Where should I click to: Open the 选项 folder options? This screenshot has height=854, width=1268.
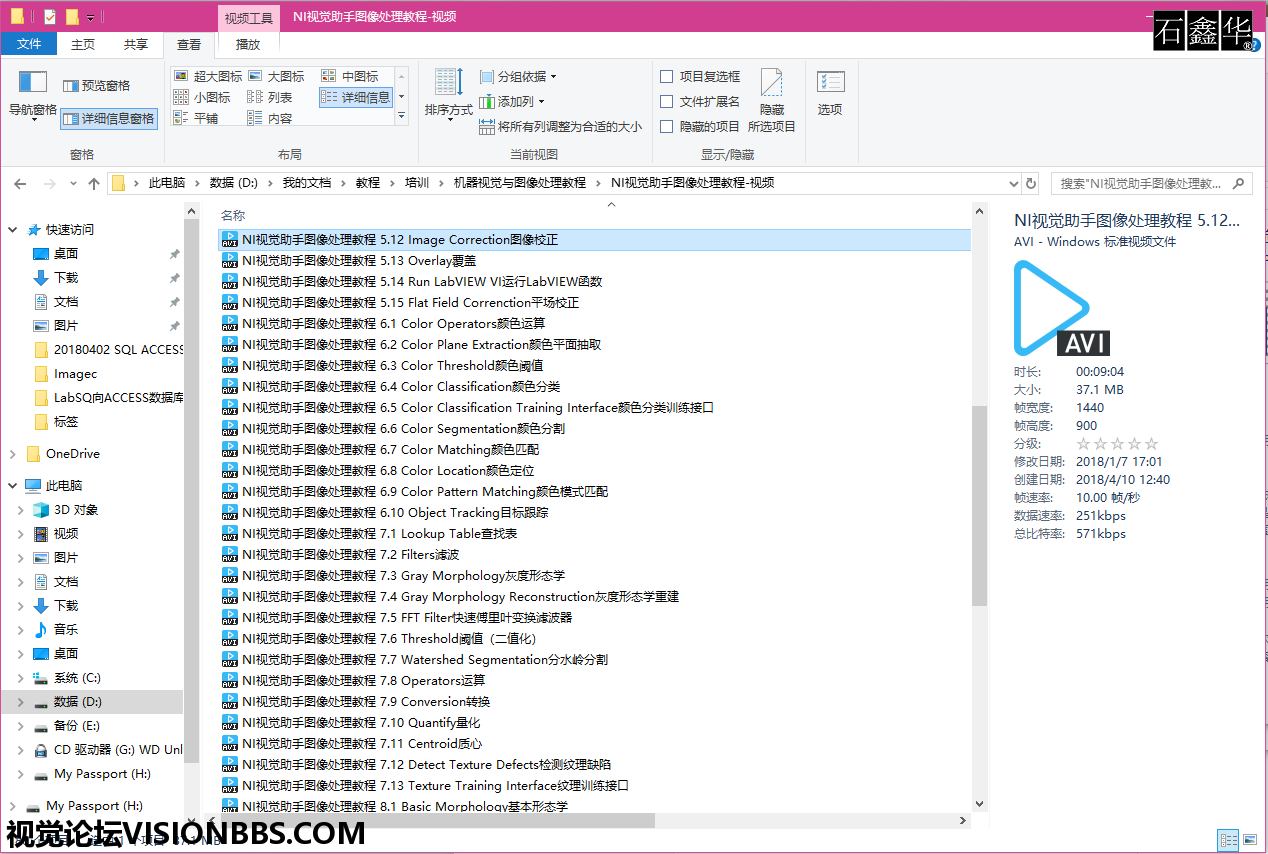coord(830,93)
